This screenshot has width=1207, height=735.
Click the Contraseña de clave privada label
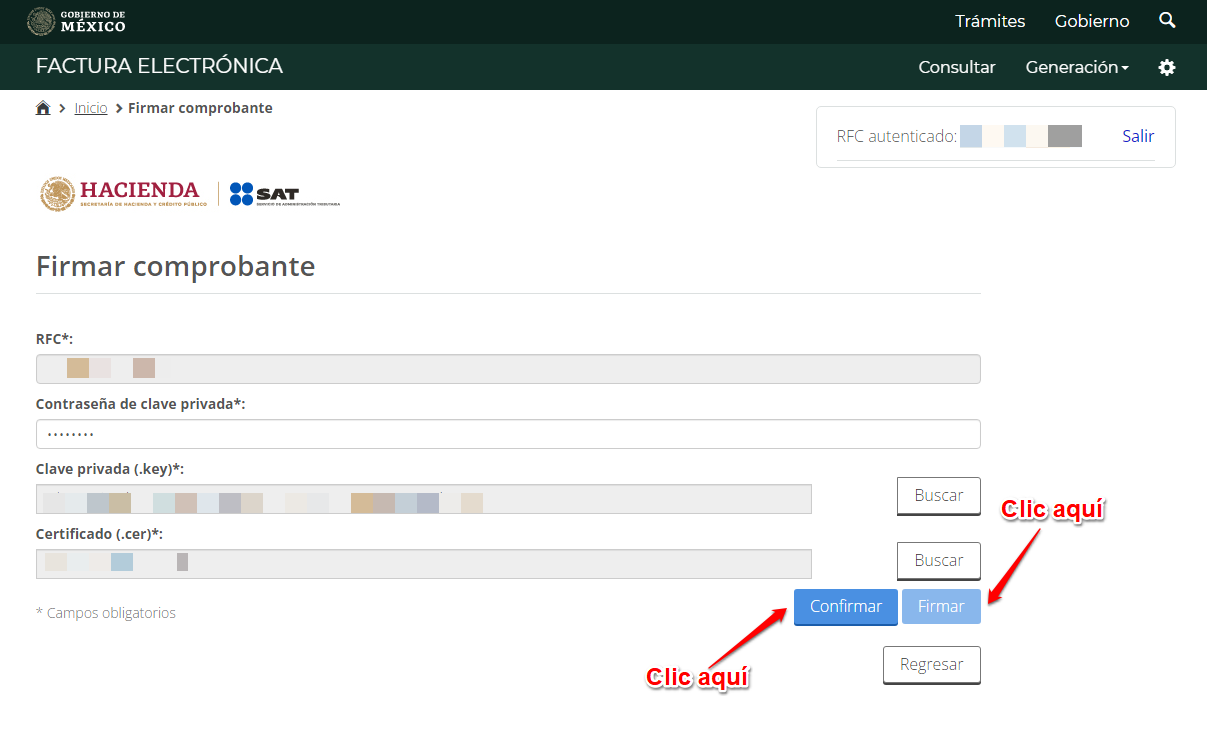141,404
